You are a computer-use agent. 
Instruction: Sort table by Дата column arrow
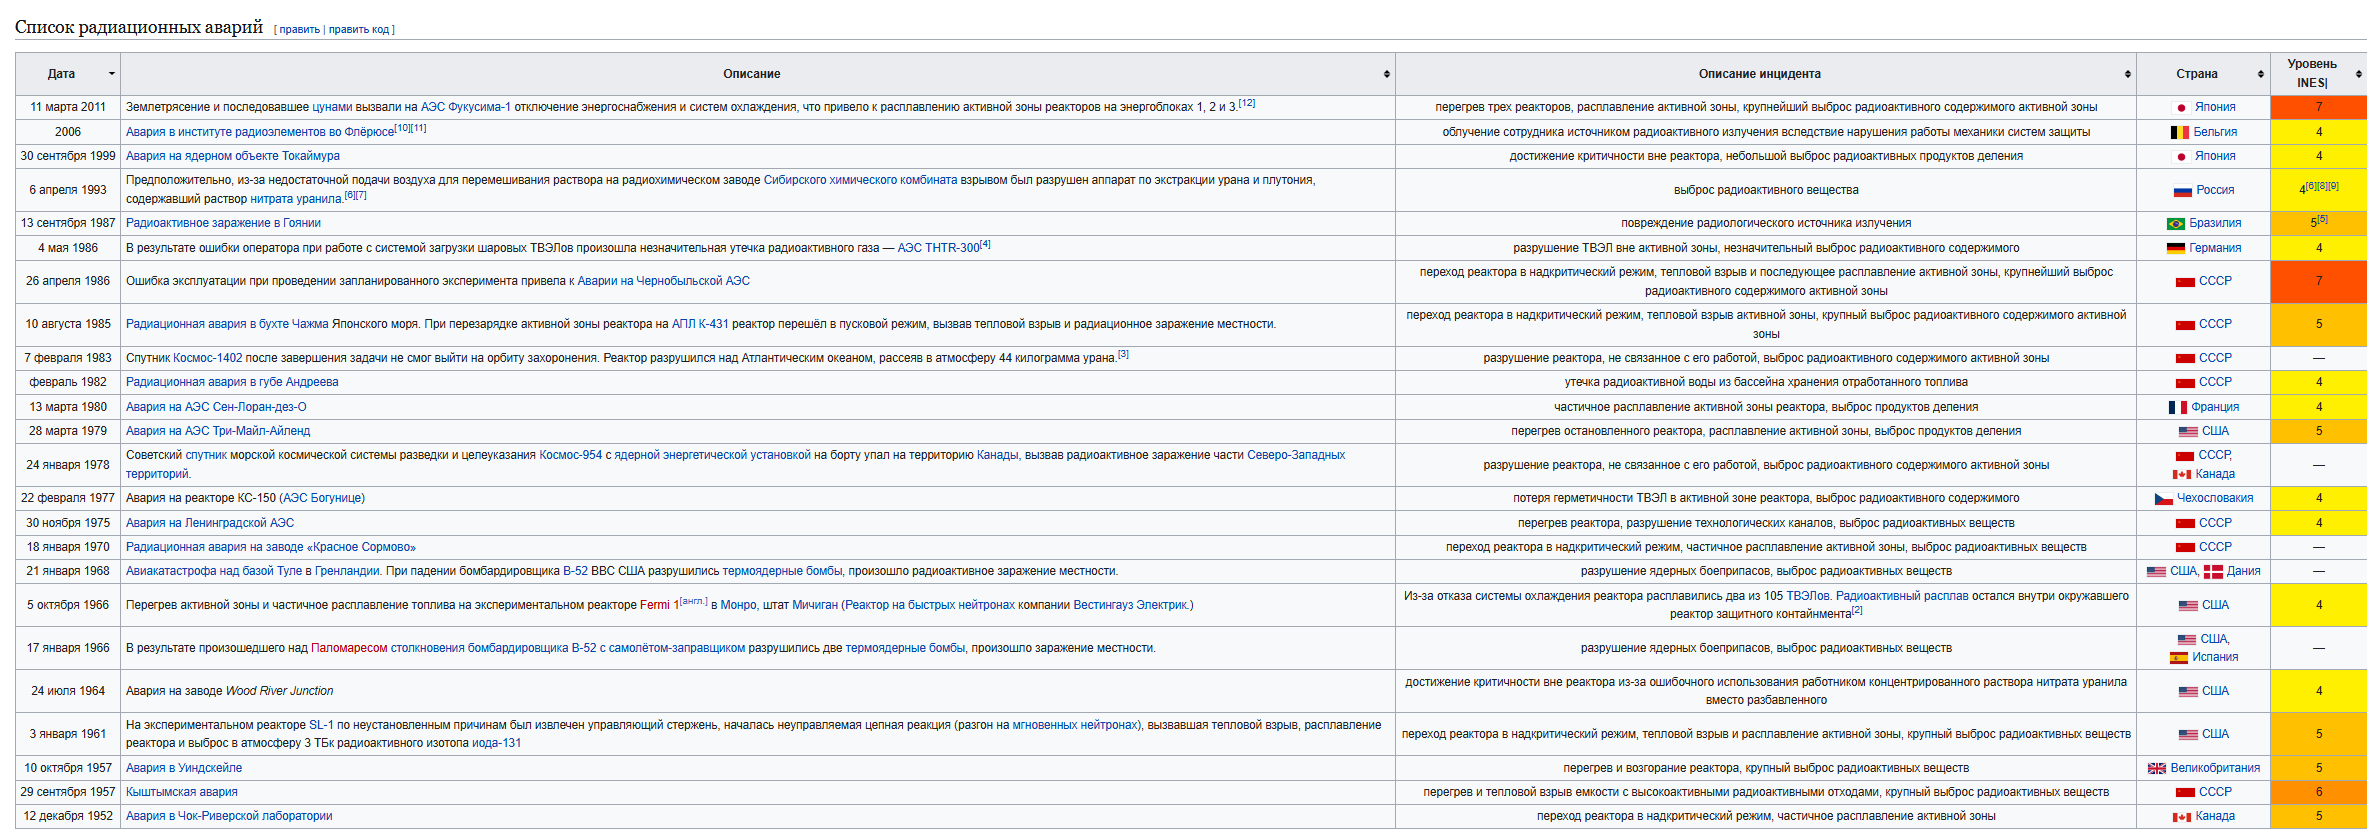112,74
